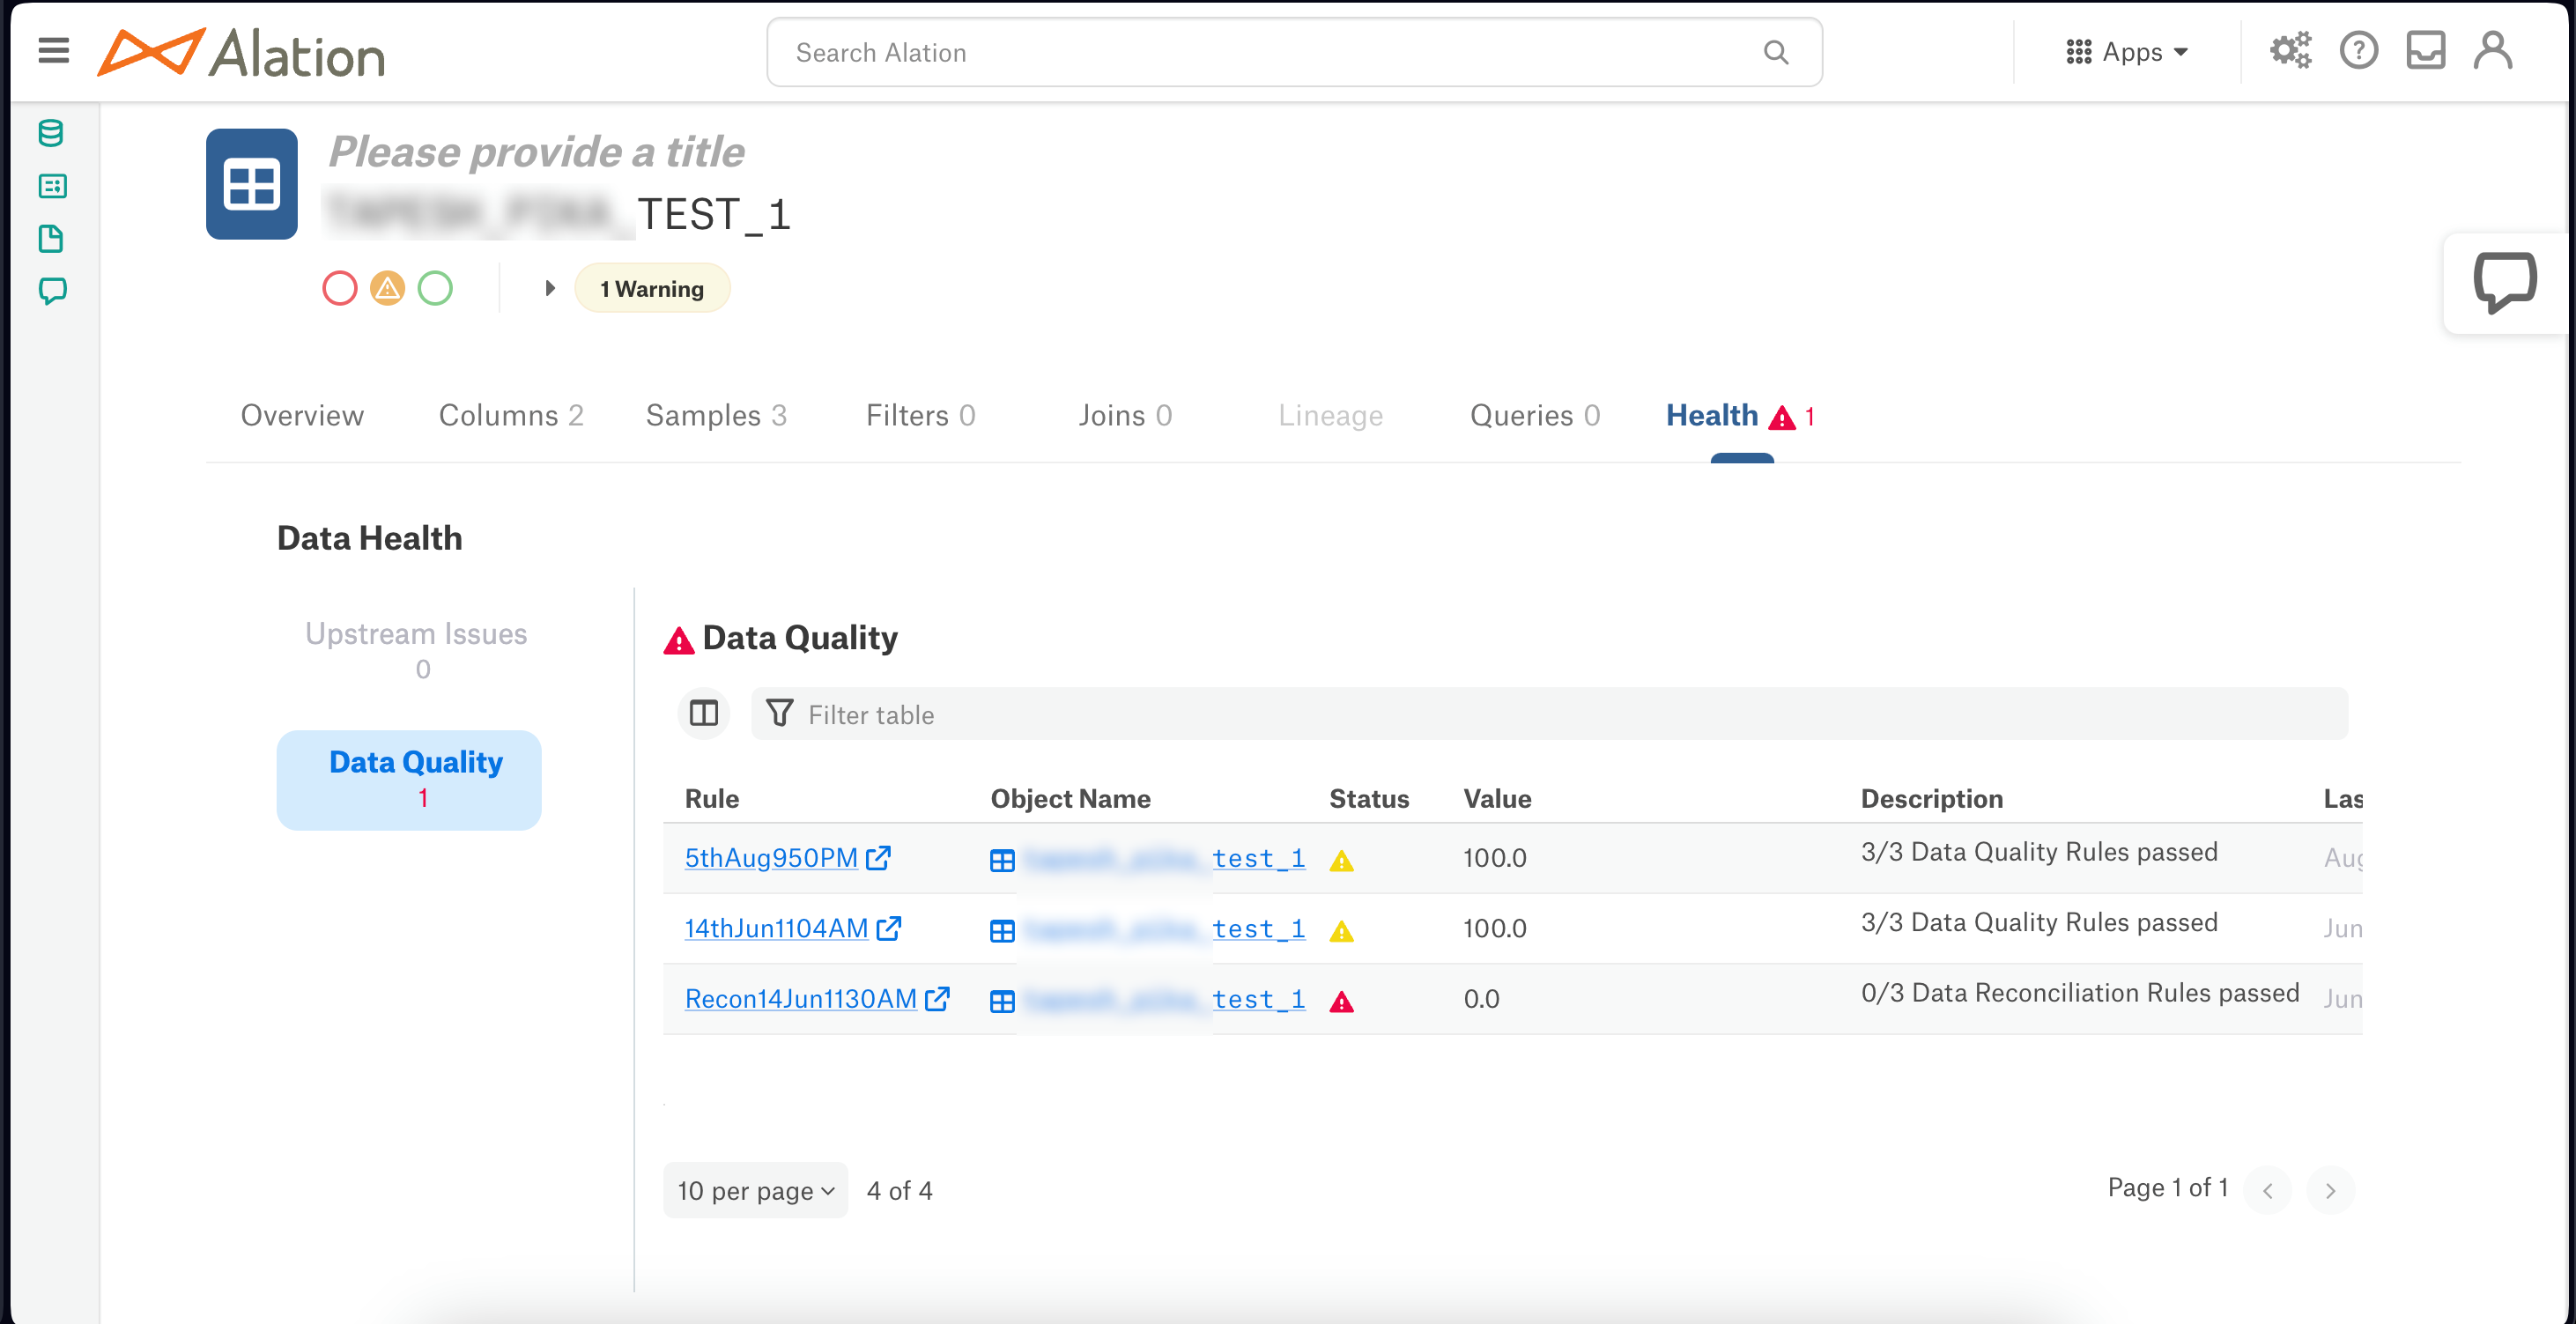The width and height of the screenshot is (2576, 1324).
Task: Switch to the Filters tab
Action: [x=920, y=415]
